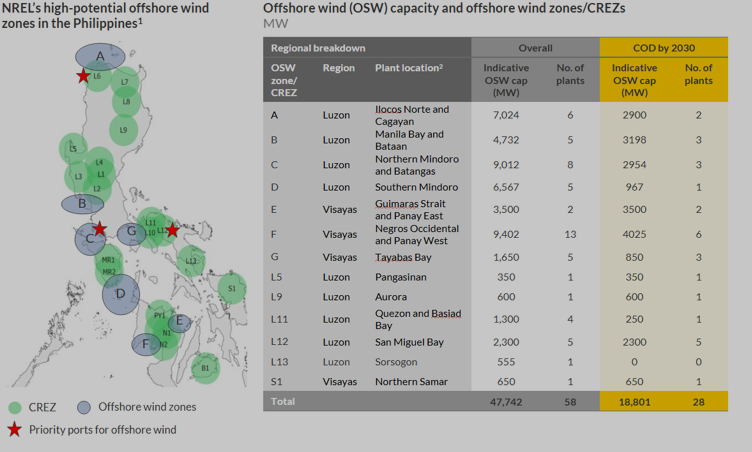
Task: Click the blue offshore wind zones legend swatch
Action: [87, 407]
